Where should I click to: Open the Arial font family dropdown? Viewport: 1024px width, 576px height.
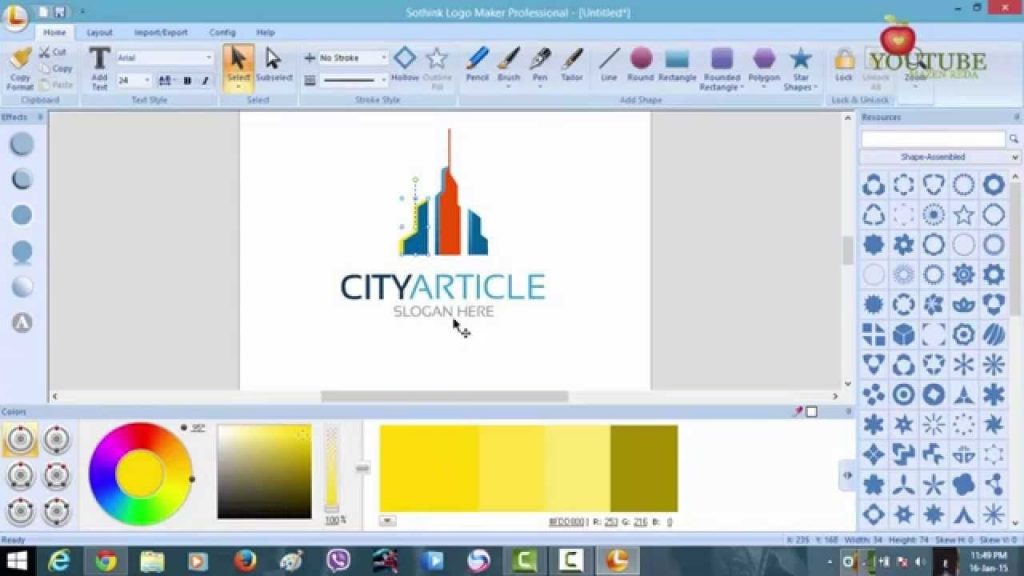[165, 58]
